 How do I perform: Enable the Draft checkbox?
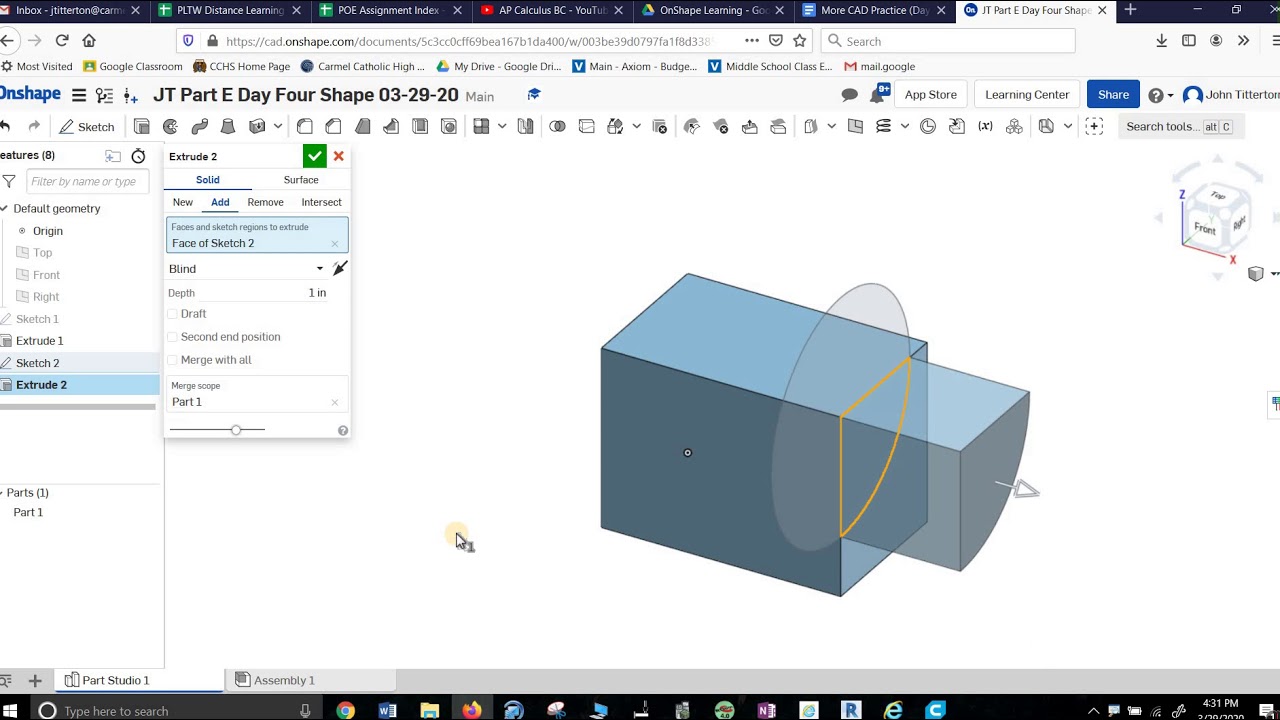(x=173, y=314)
